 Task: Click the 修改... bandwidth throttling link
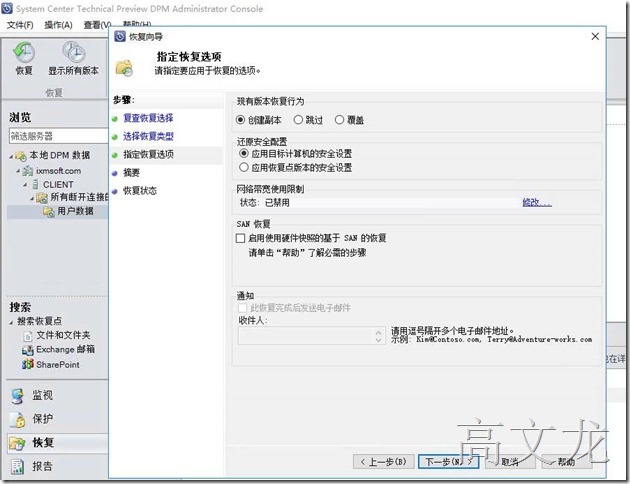tap(537, 202)
